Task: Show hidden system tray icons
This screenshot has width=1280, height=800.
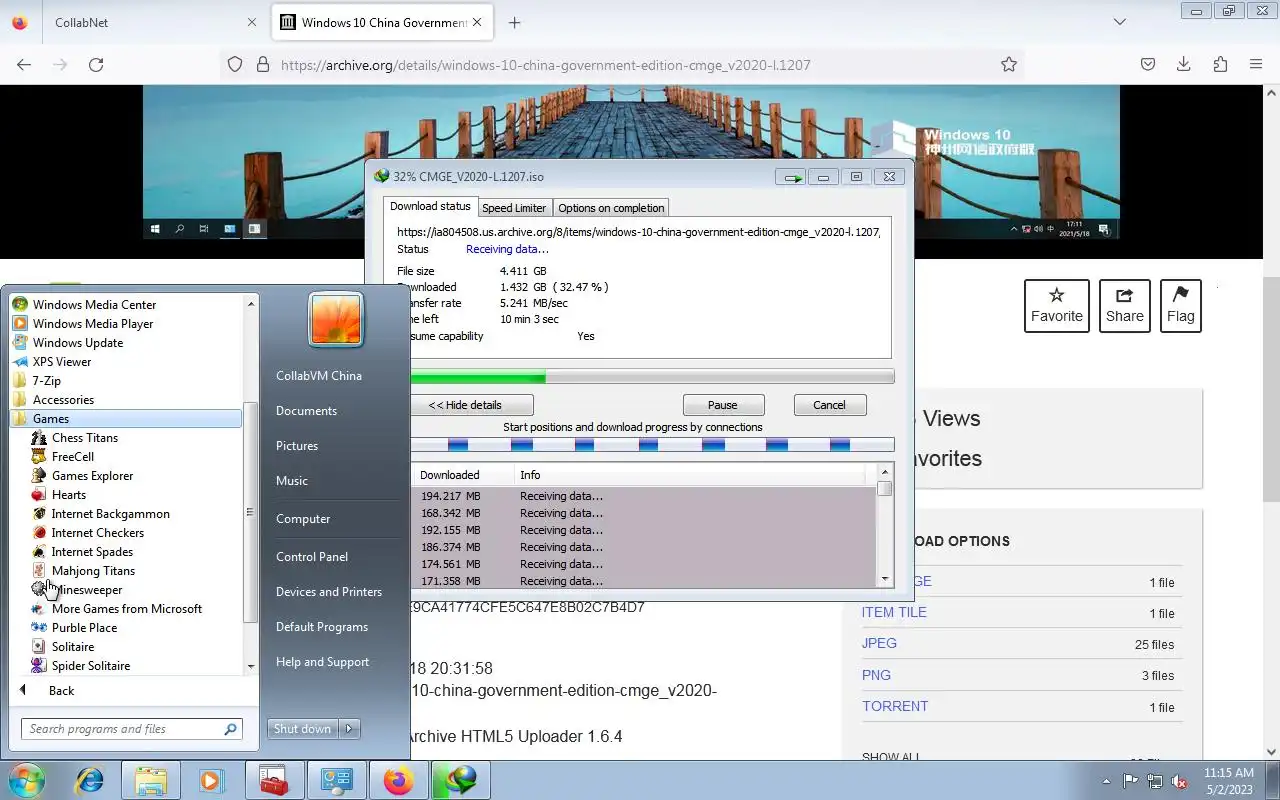Action: pyautogui.click(x=1106, y=781)
